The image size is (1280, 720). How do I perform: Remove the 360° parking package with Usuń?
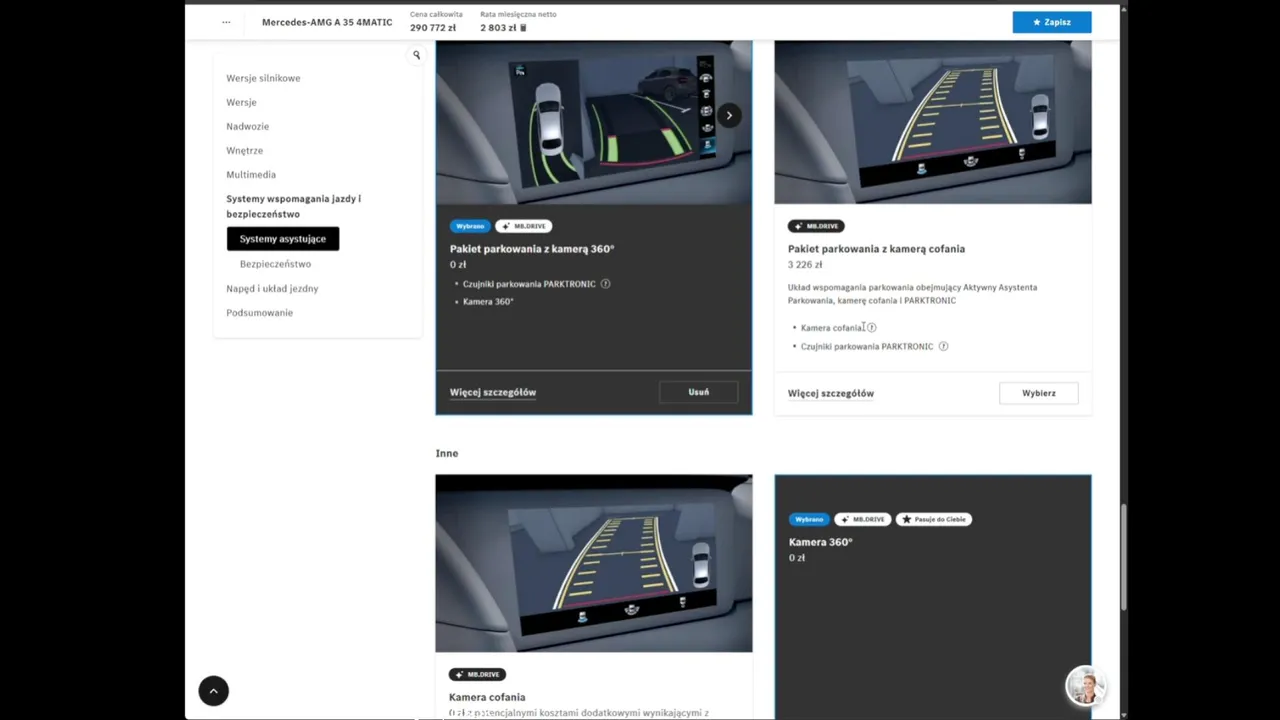pos(698,392)
